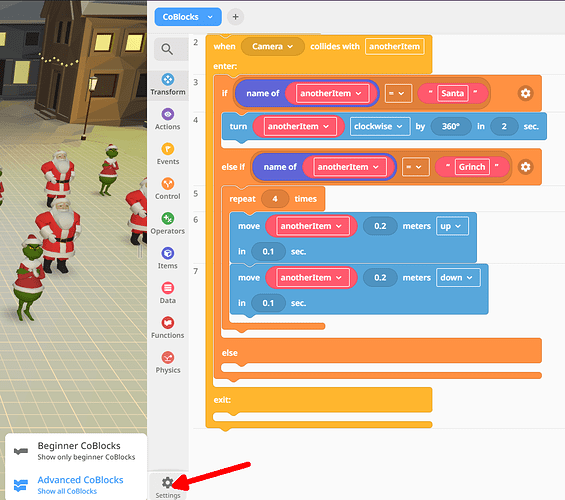565x500 pixels.
Task: Click the 360° angle value field
Action: coord(451,126)
